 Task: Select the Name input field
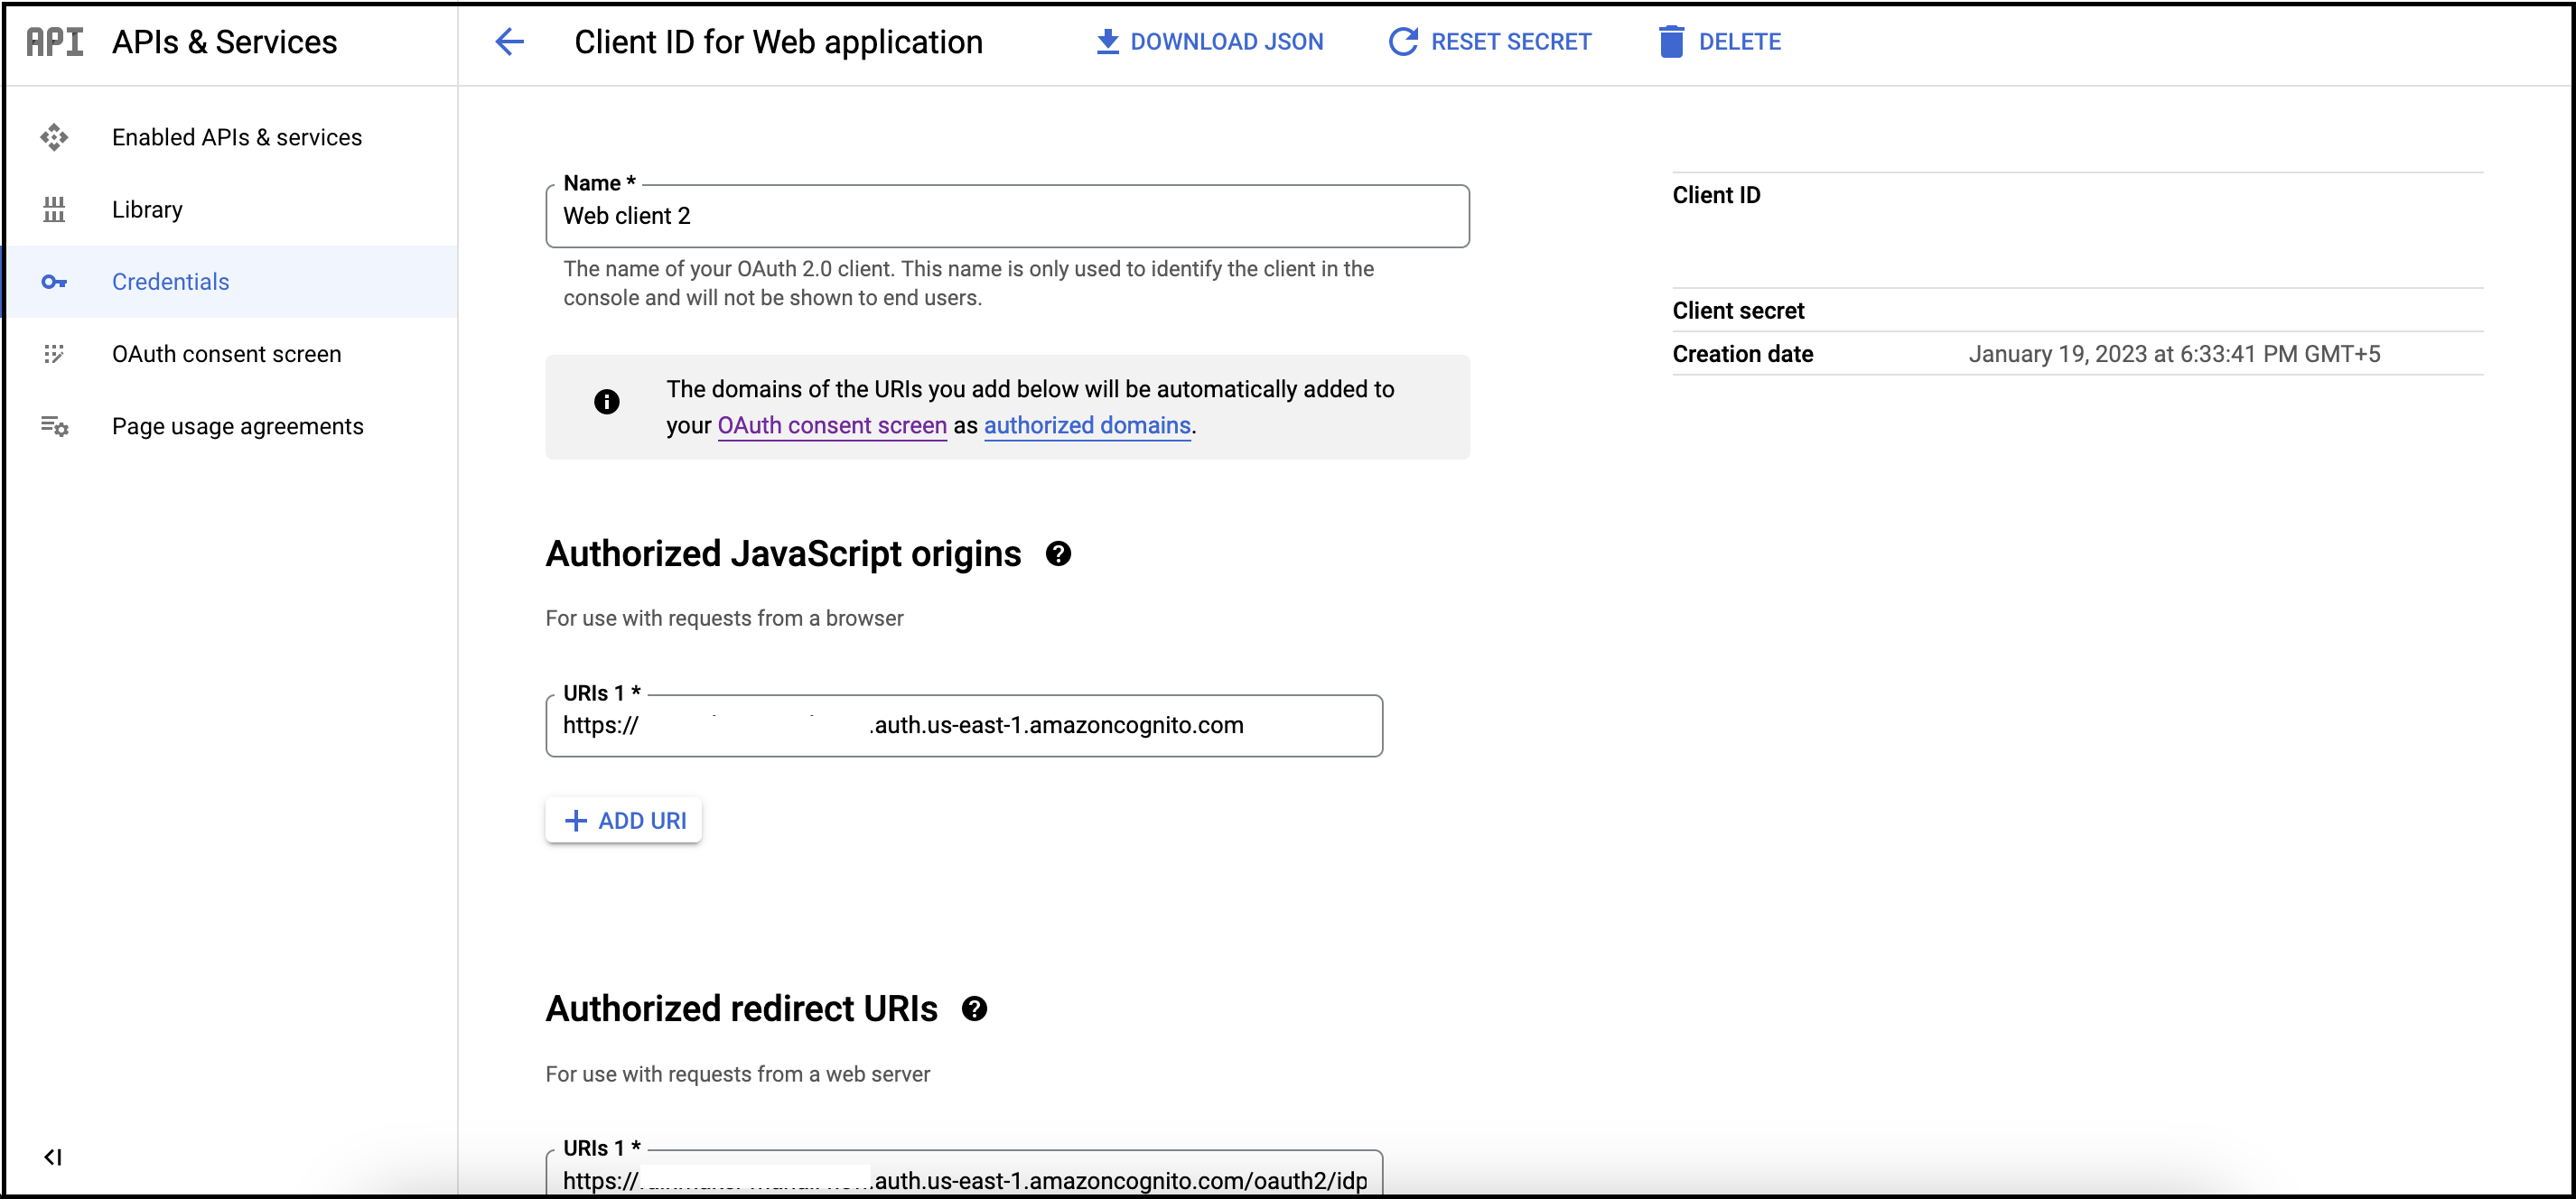click(1003, 215)
